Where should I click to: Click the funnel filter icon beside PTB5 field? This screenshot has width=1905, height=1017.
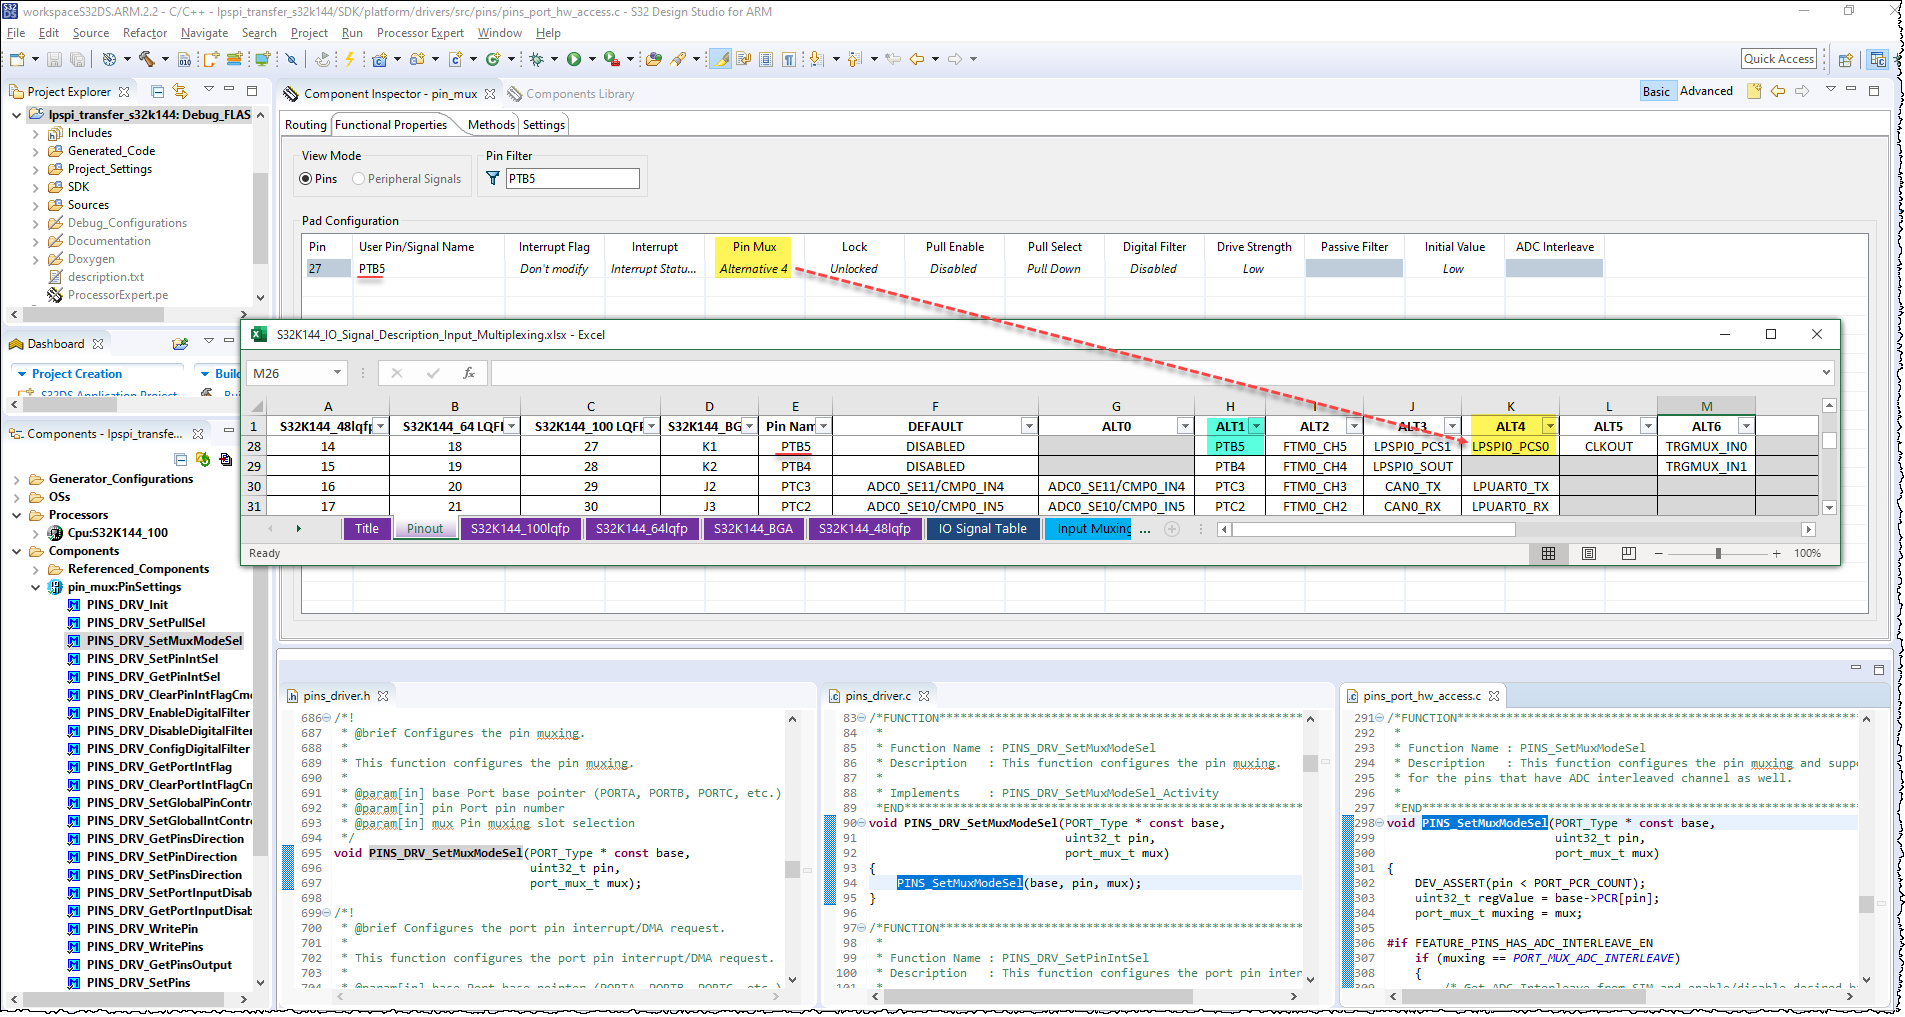(492, 177)
